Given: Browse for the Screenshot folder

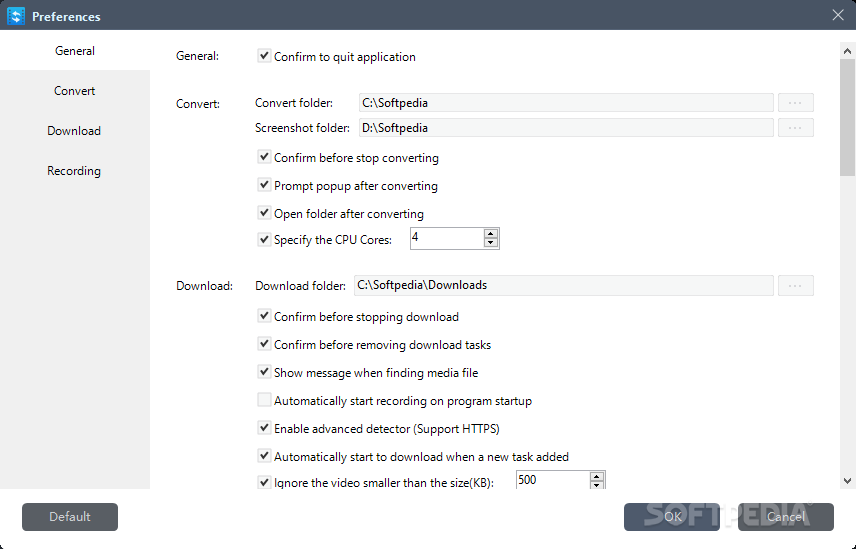Looking at the screenshot, I should click(x=795, y=128).
